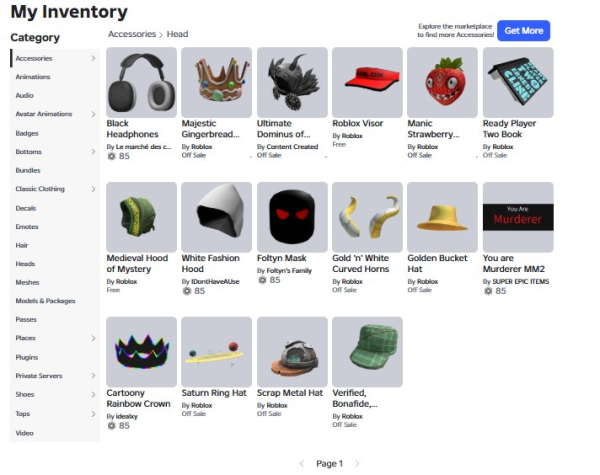
Task: Expand the Classic Clothing category arrow
Action: click(93, 189)
